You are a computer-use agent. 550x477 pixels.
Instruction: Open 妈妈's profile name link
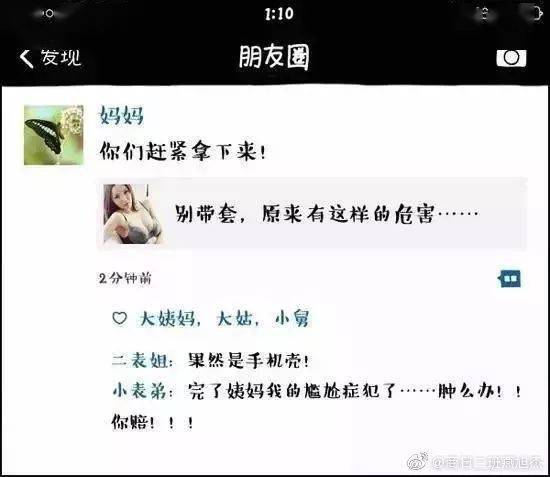point(121,115)
